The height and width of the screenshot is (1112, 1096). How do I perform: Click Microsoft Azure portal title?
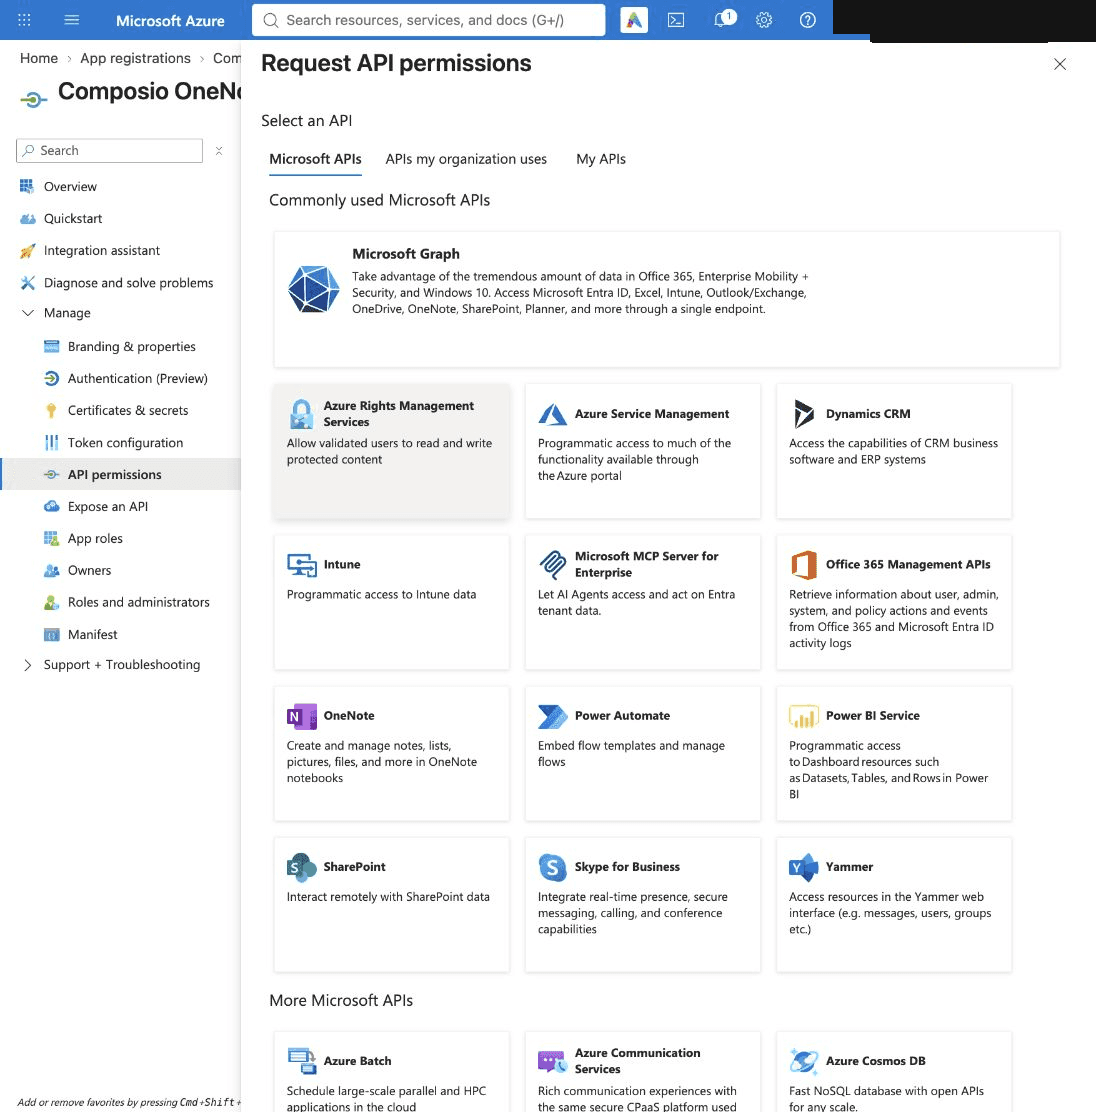(x=170, y=21)
